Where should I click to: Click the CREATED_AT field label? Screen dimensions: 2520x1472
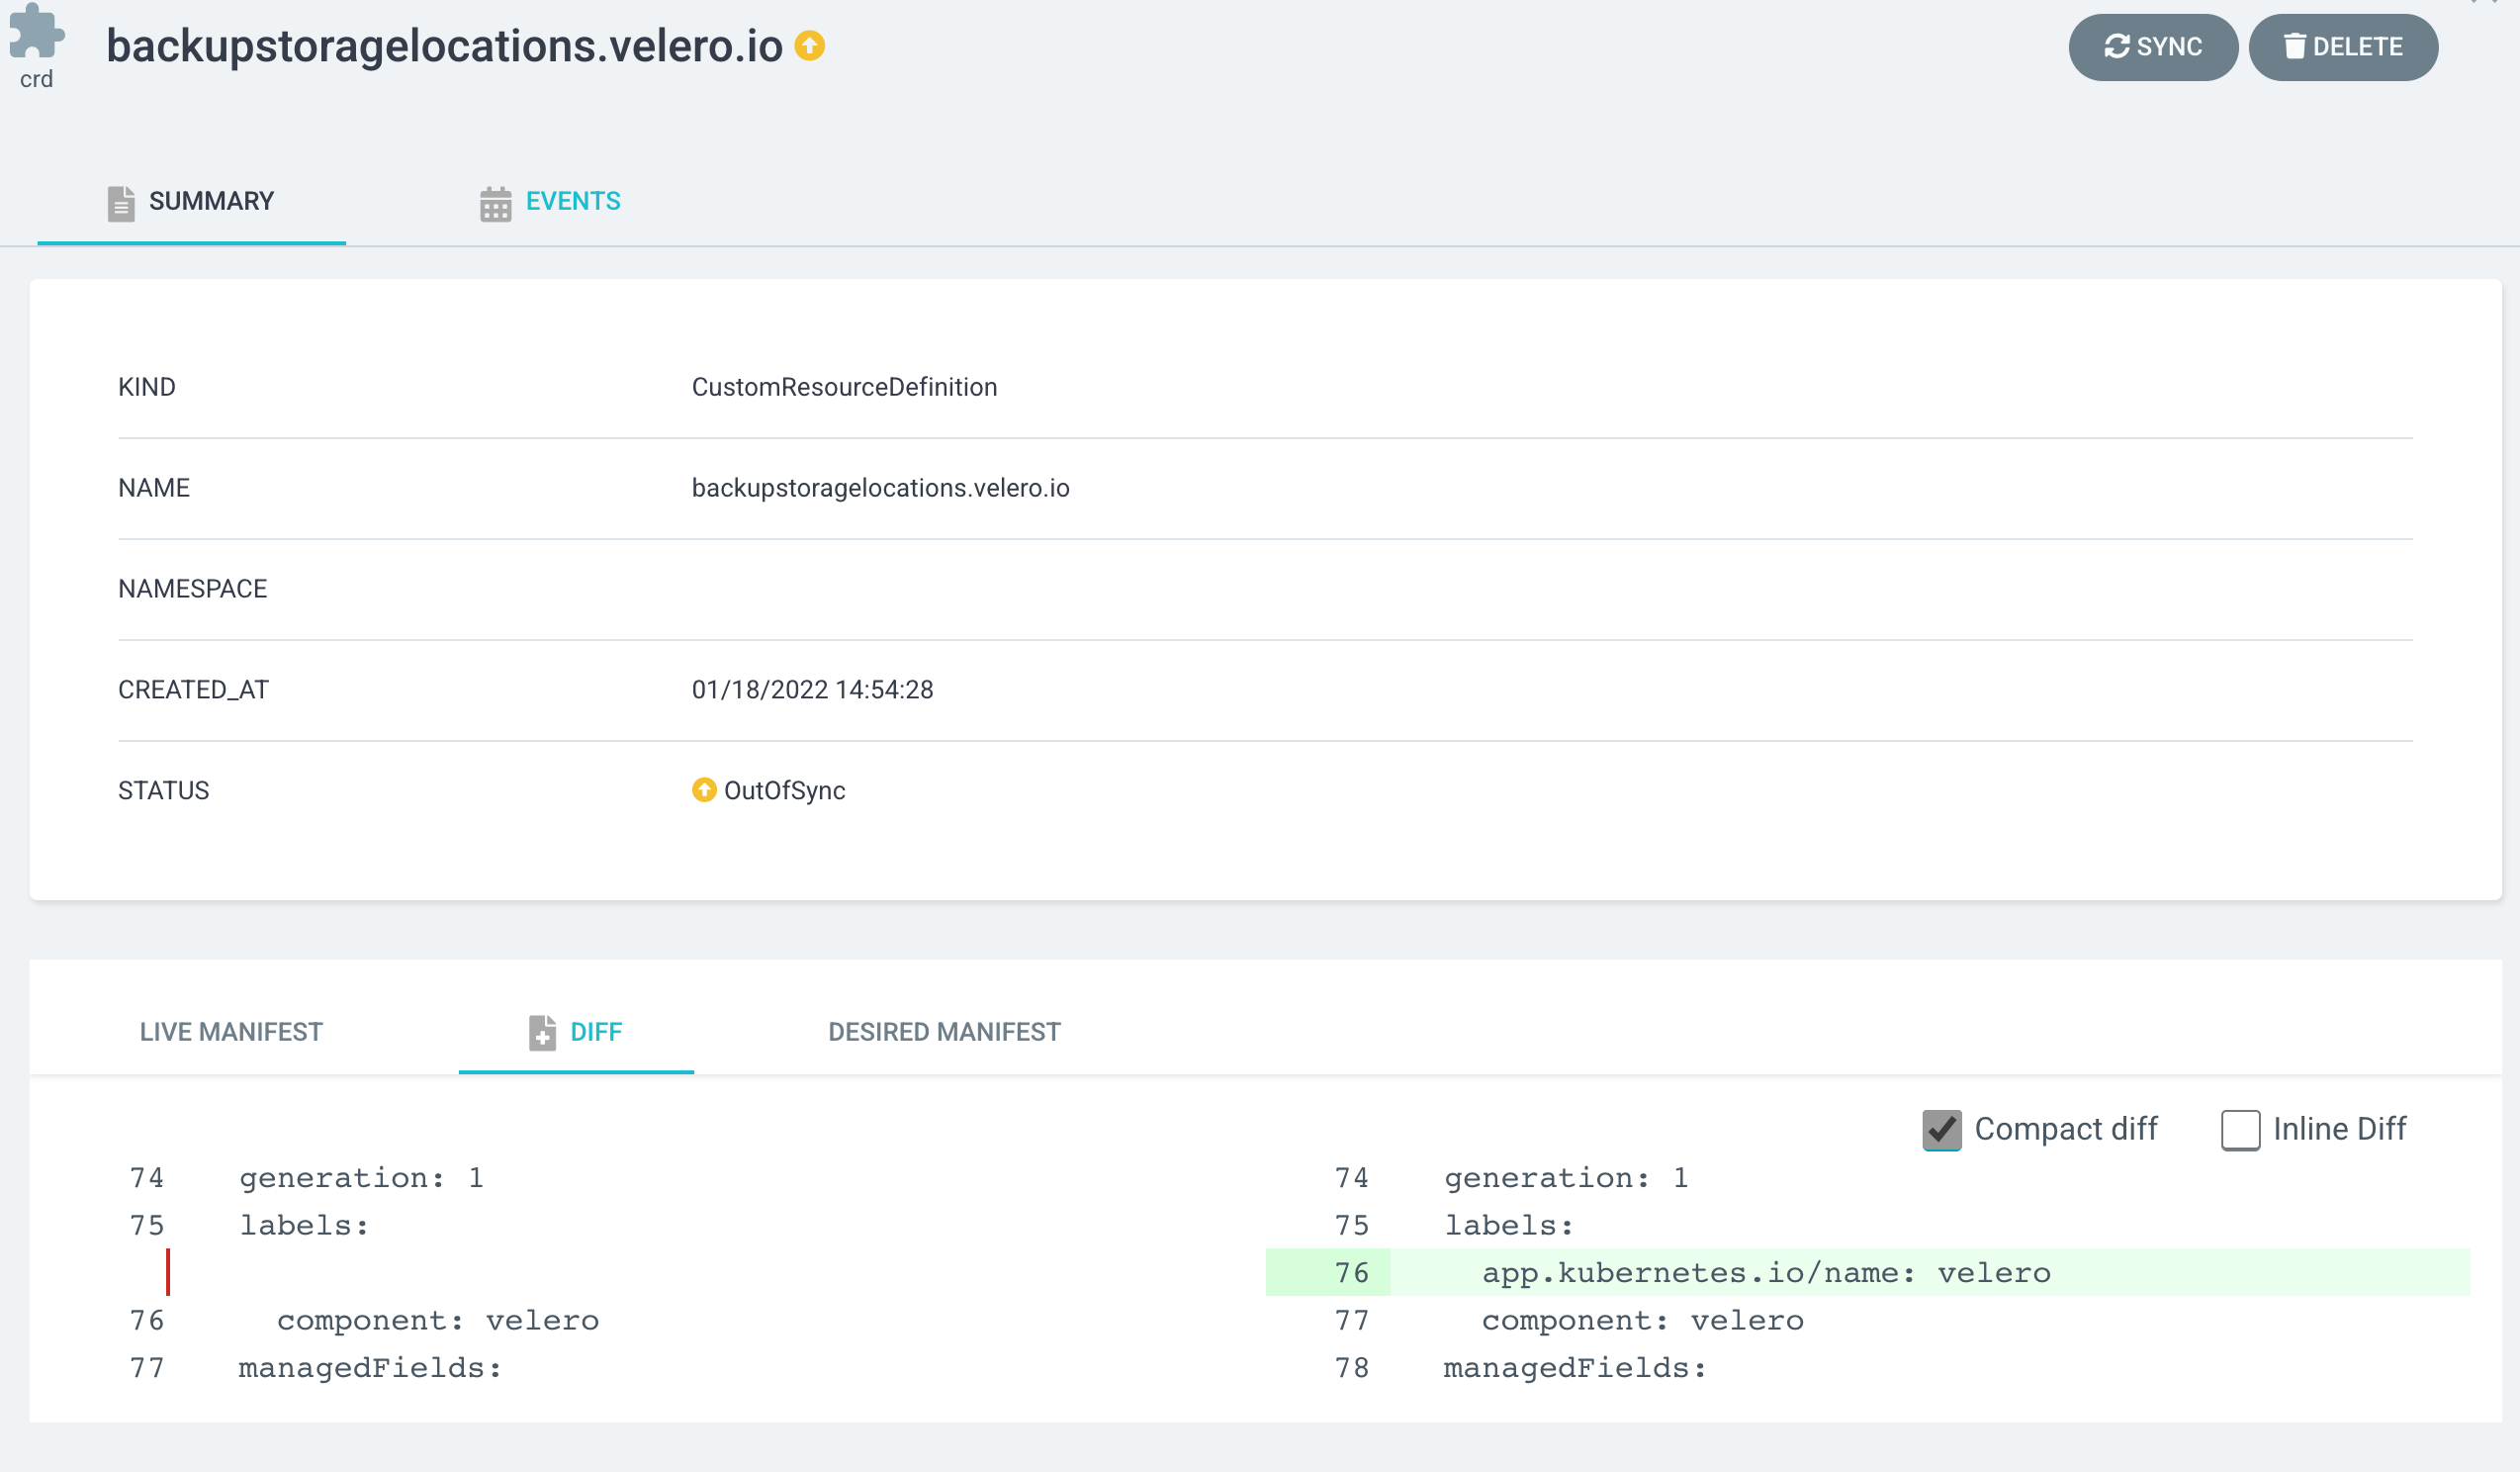(x=193, y=690)
